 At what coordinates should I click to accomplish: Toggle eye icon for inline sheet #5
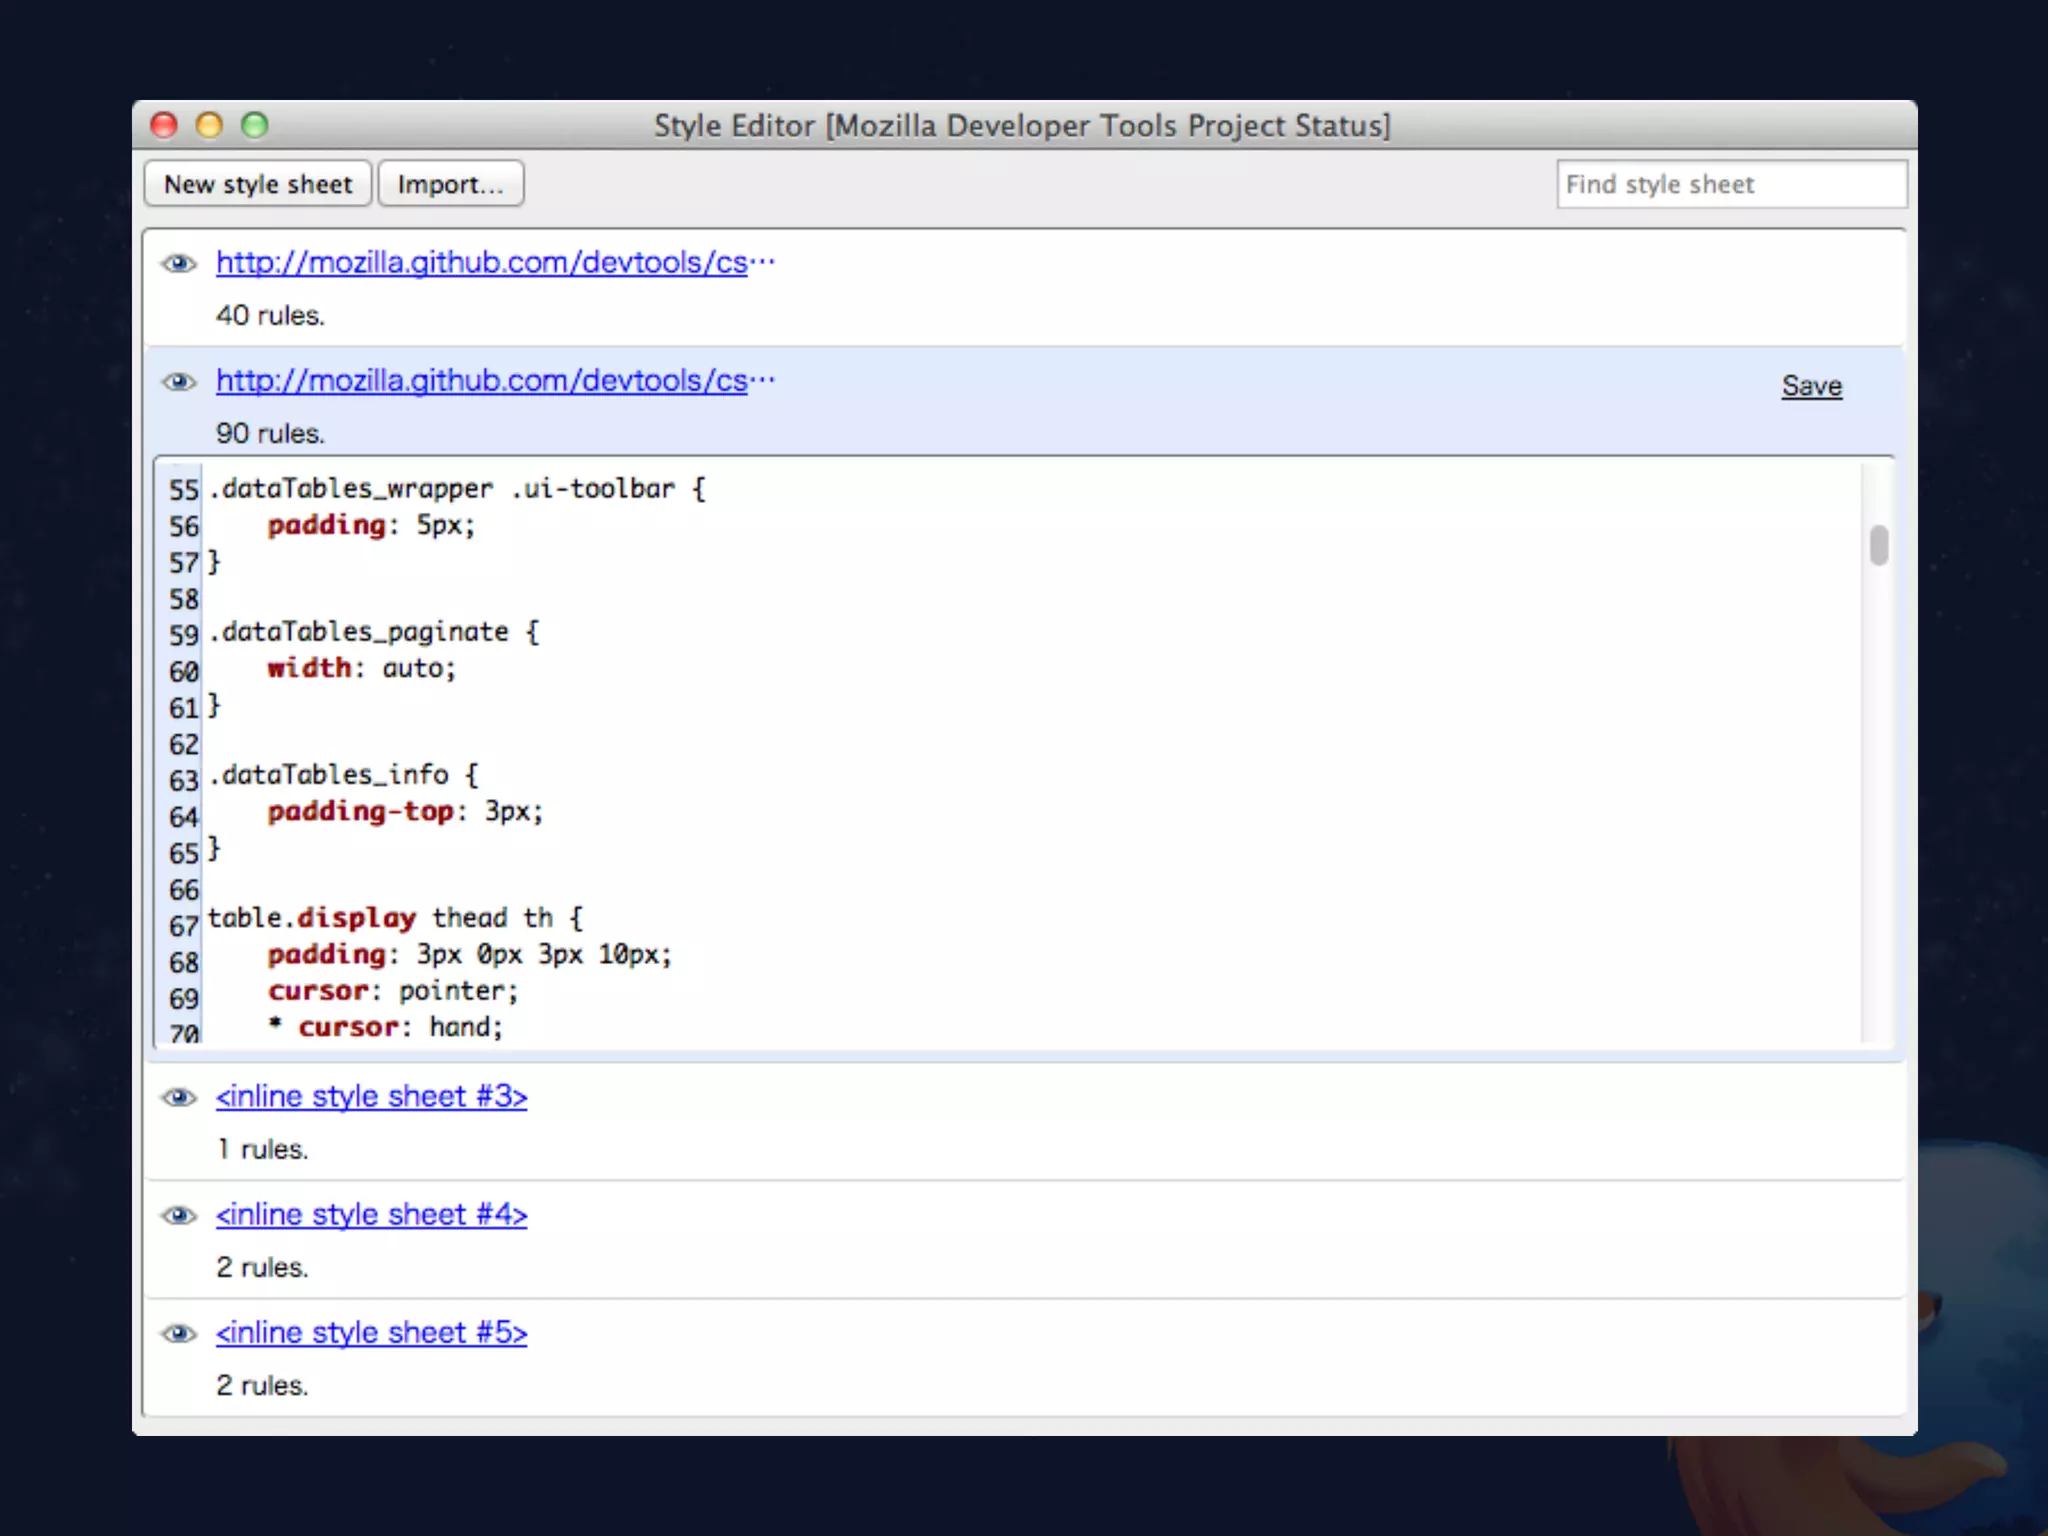point(179,1333)
